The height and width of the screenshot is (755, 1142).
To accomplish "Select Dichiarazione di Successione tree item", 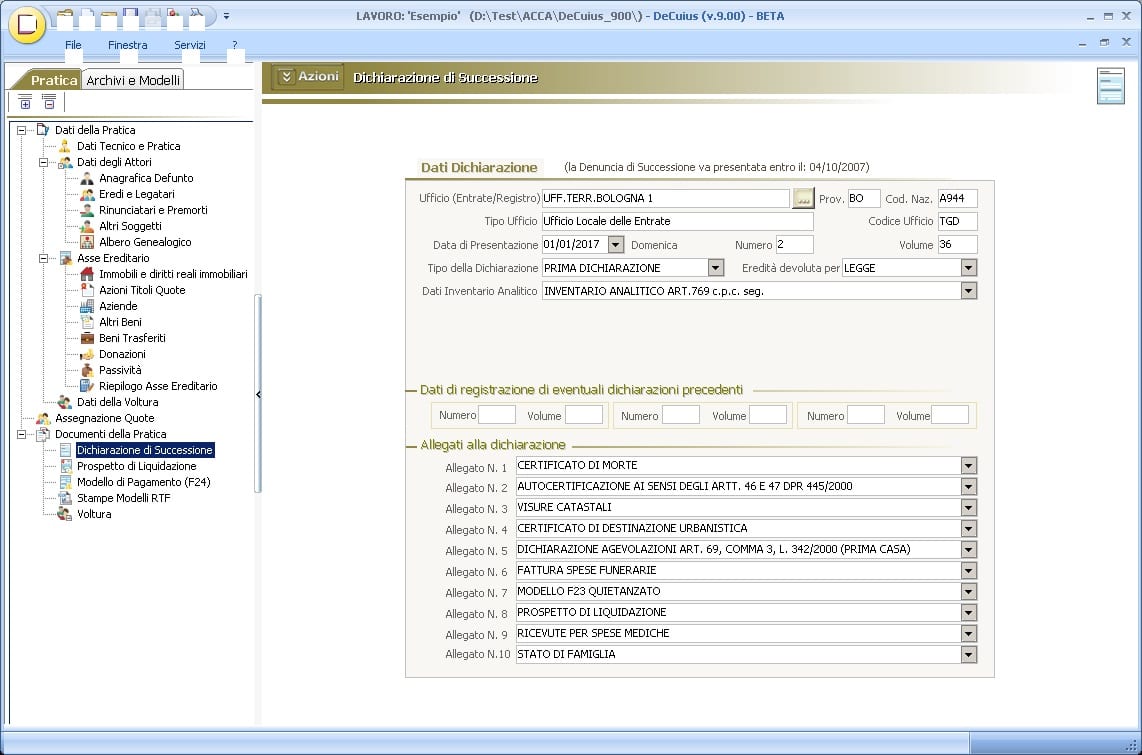I will pos(145,451).
